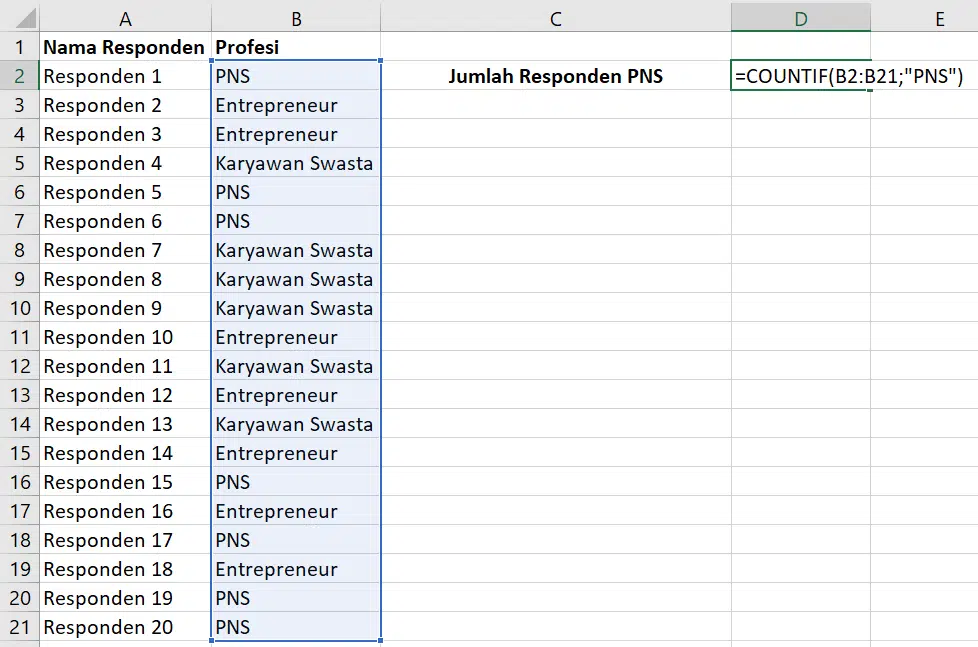Viewport: 978px width, 647px height.
Task: Select PNS cell in row 16
Action: click(x=296, y=482)
